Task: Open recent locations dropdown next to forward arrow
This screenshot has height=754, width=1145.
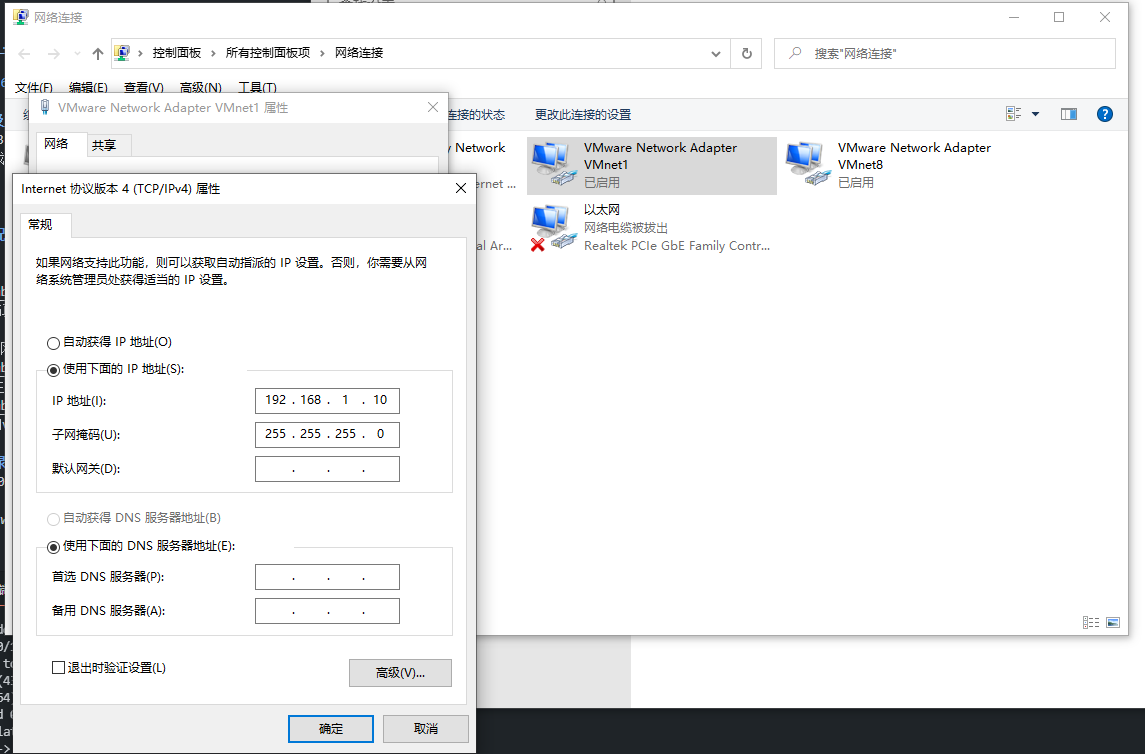Action: 77,53
